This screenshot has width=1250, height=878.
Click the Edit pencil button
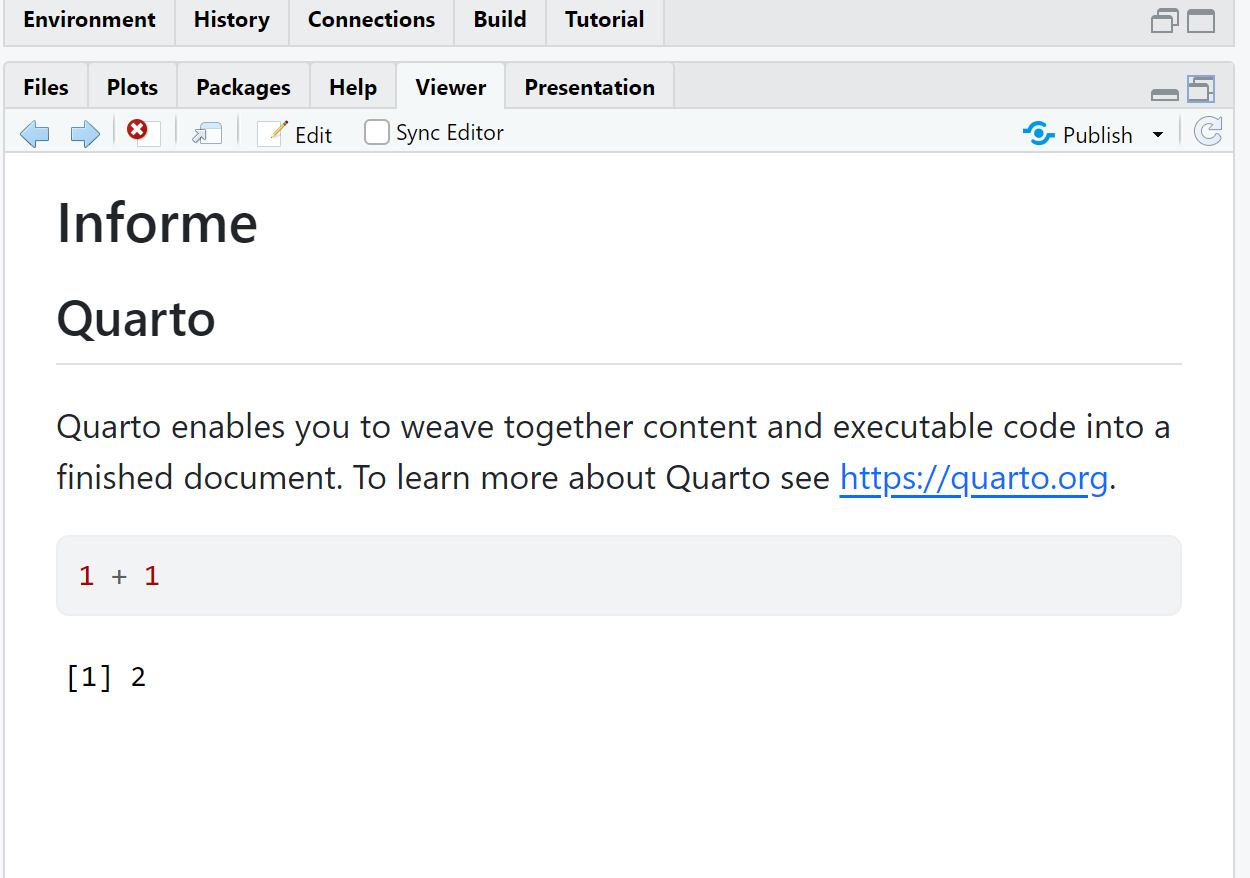[x=295, y=134]
